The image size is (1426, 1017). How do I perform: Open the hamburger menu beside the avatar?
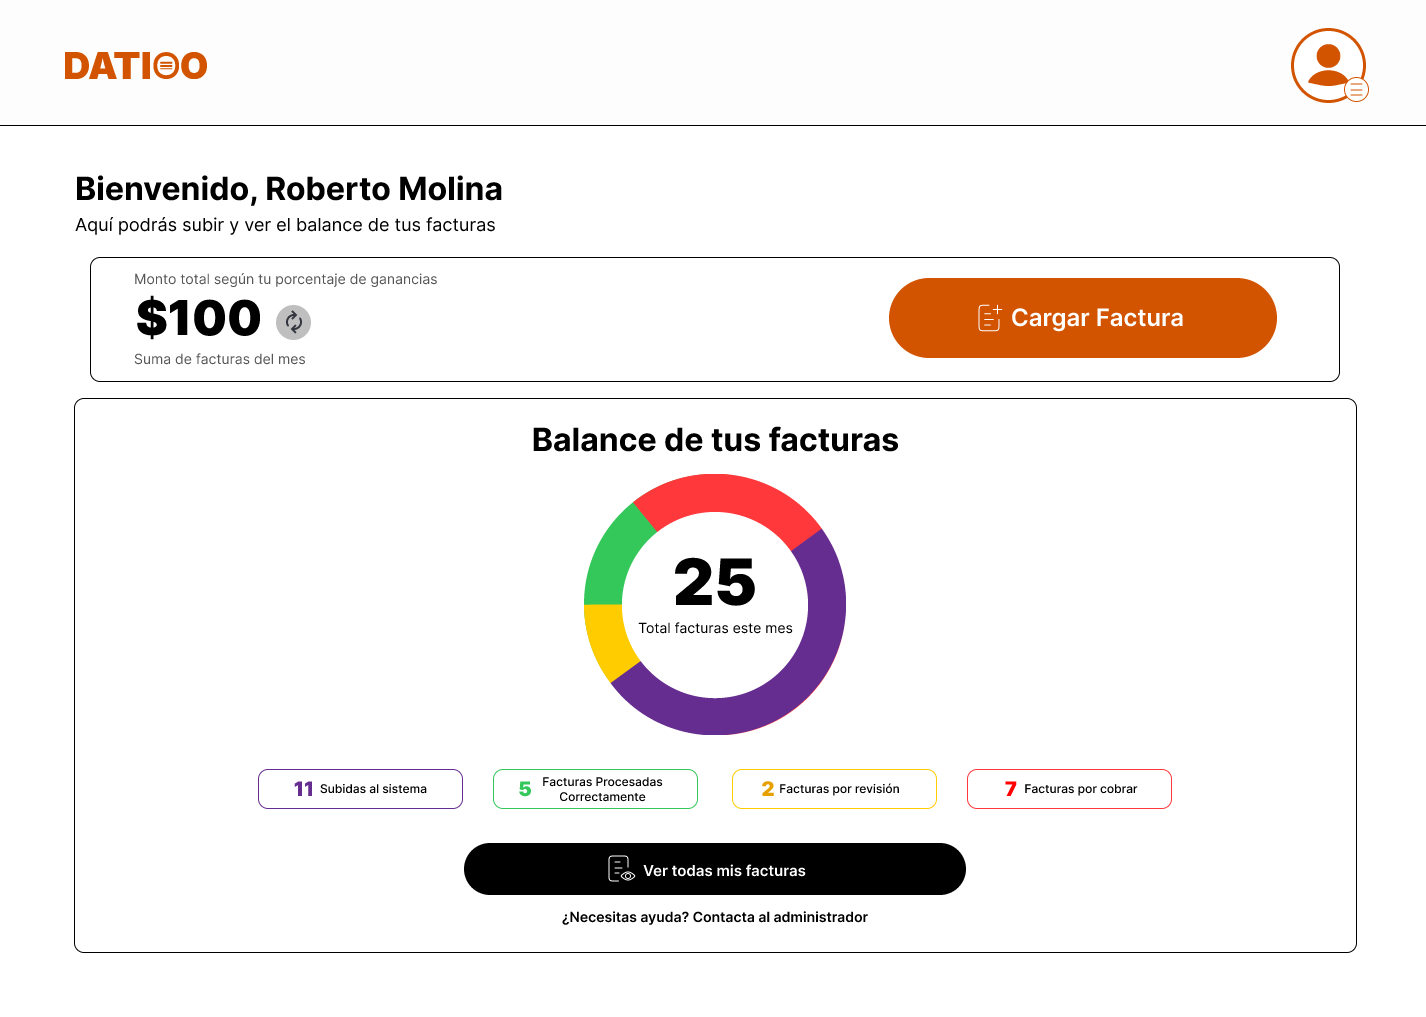pyautogui.click(x=1357, y=90)
